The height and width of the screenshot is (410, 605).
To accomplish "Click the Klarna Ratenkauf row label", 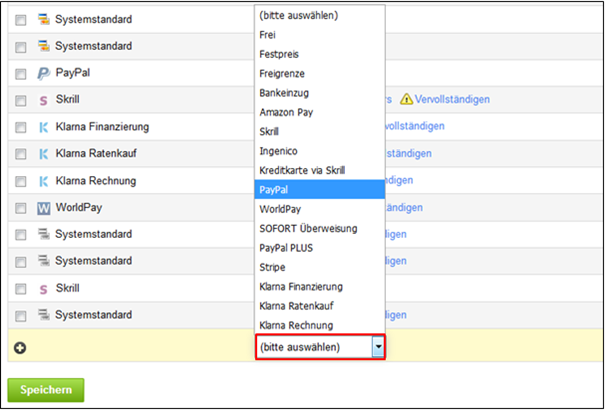I will 96,154.
